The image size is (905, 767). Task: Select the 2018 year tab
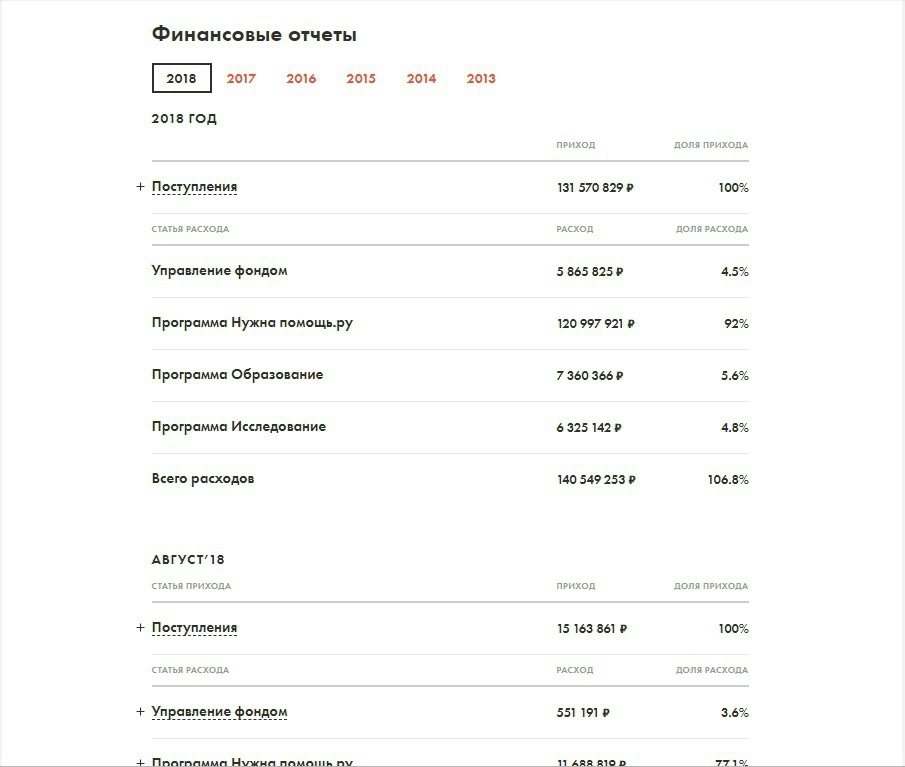[181, 78]
